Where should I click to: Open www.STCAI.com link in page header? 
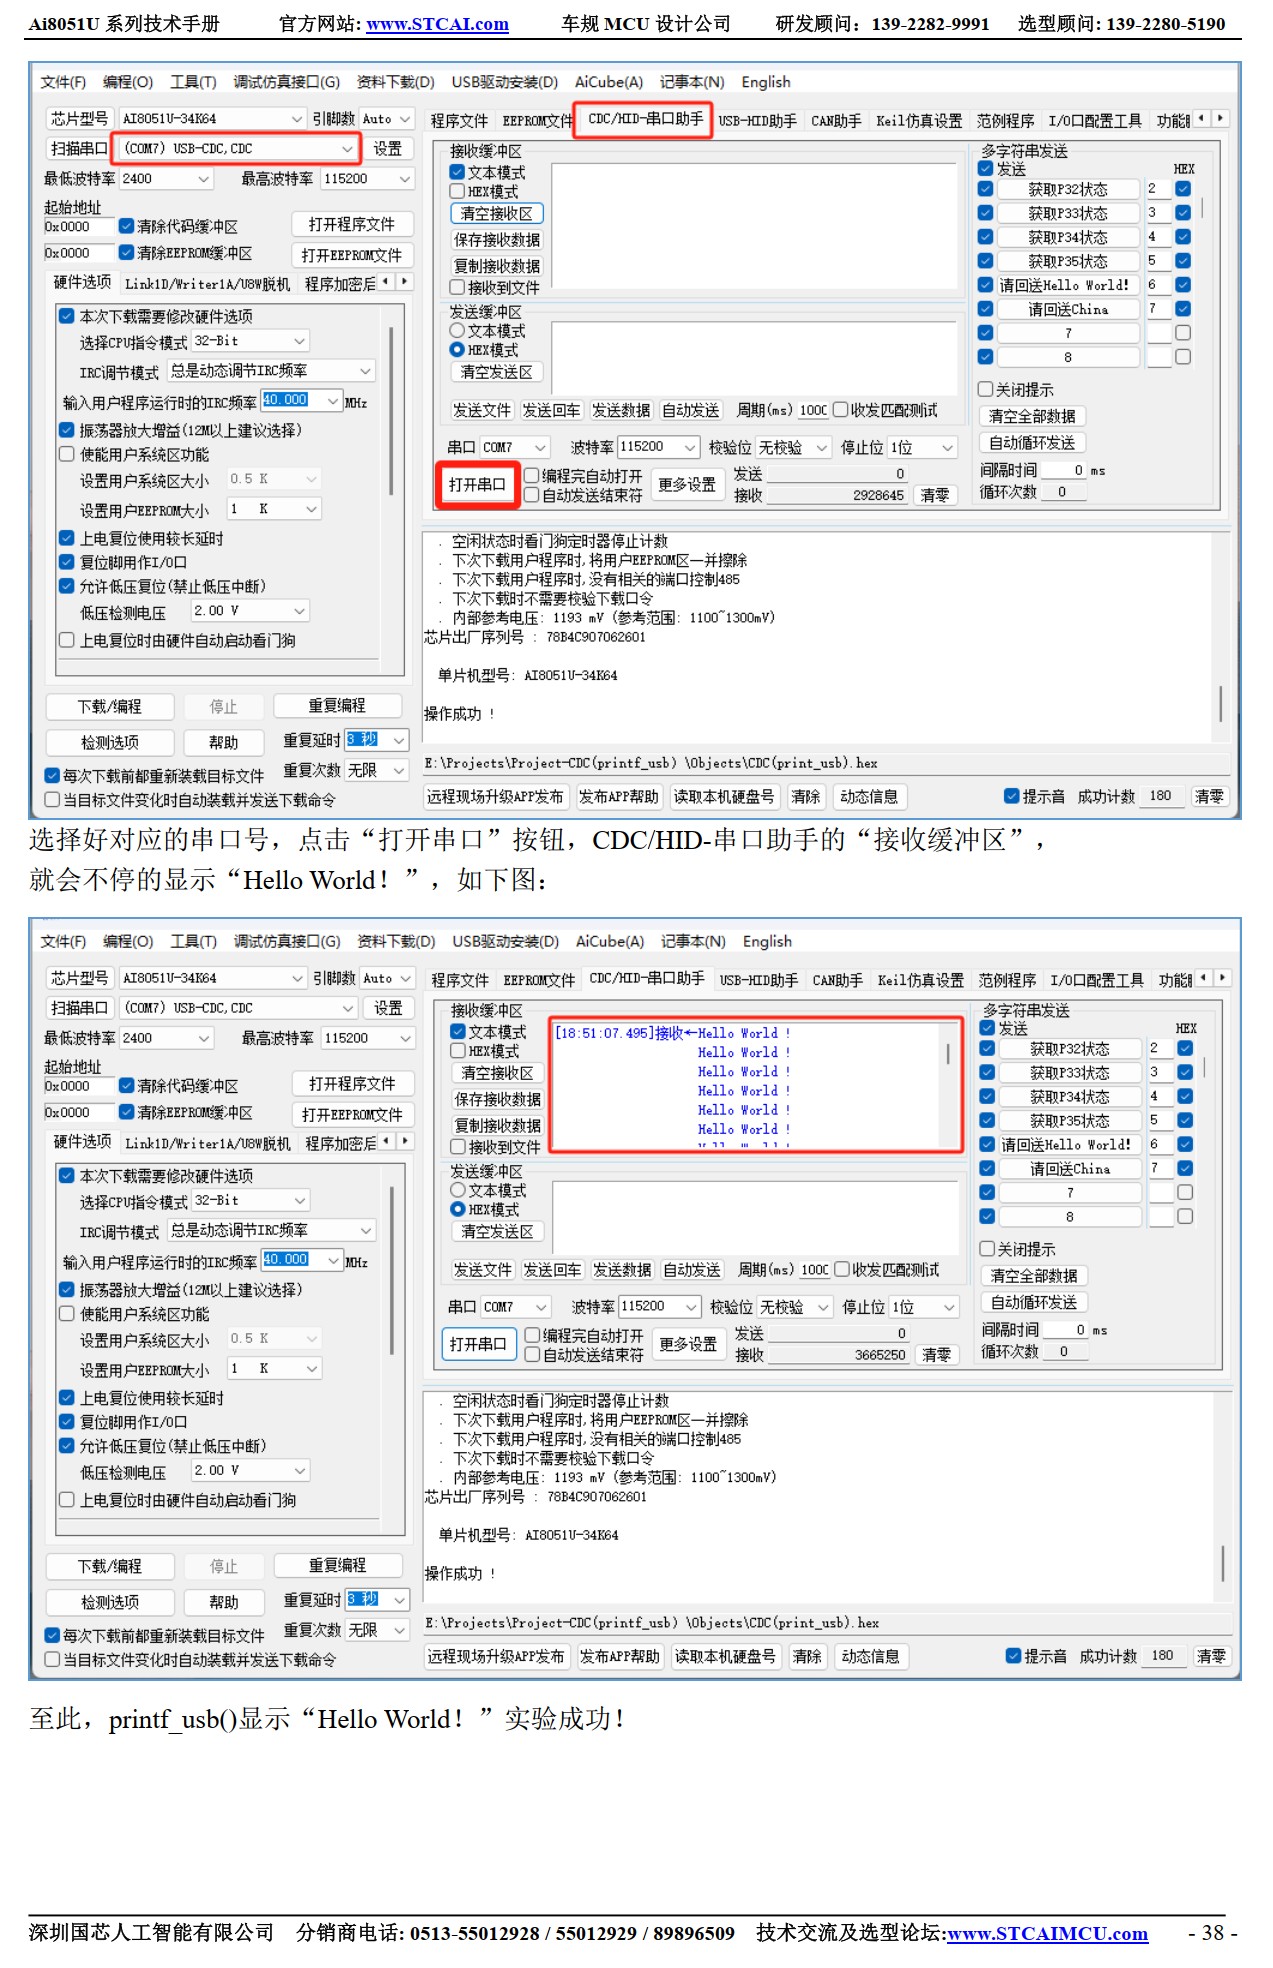pos(437,24)
